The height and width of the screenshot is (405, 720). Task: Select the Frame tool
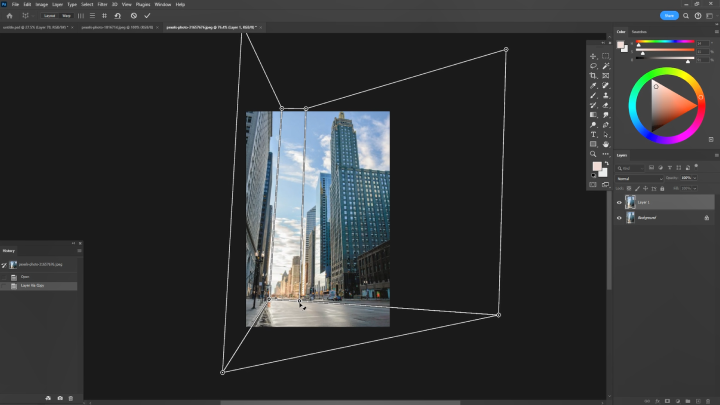(606, 76)
